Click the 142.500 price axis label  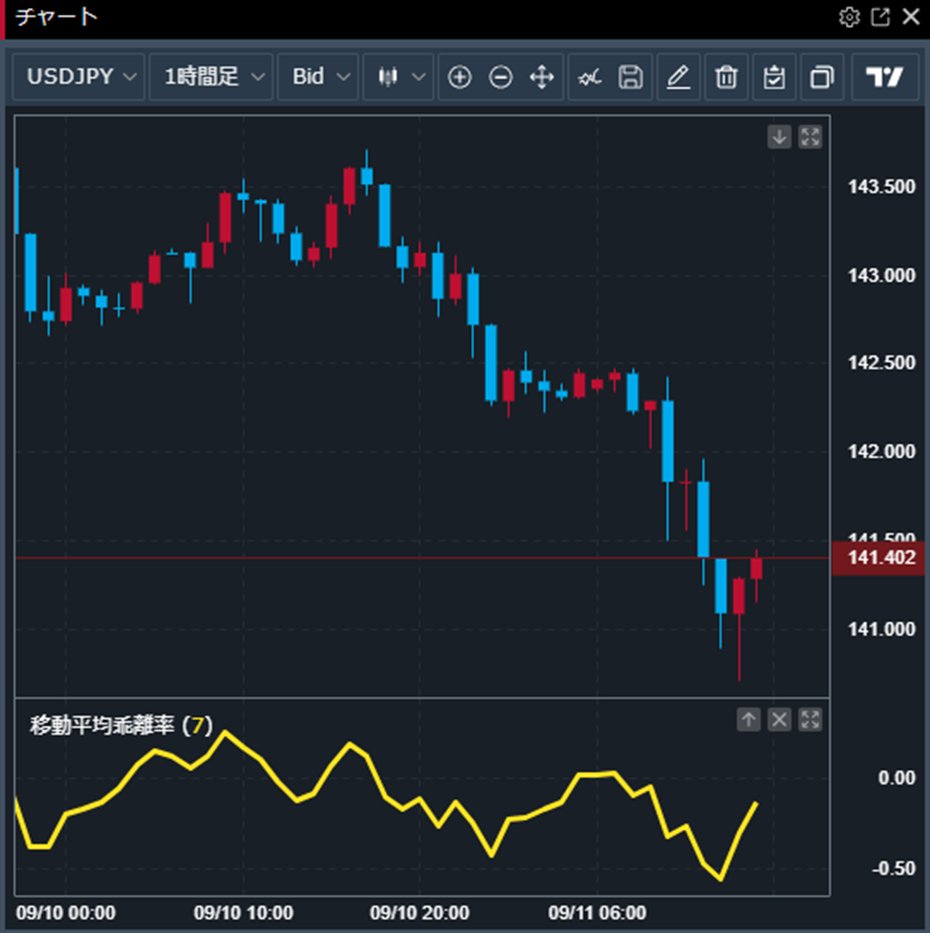881,362
